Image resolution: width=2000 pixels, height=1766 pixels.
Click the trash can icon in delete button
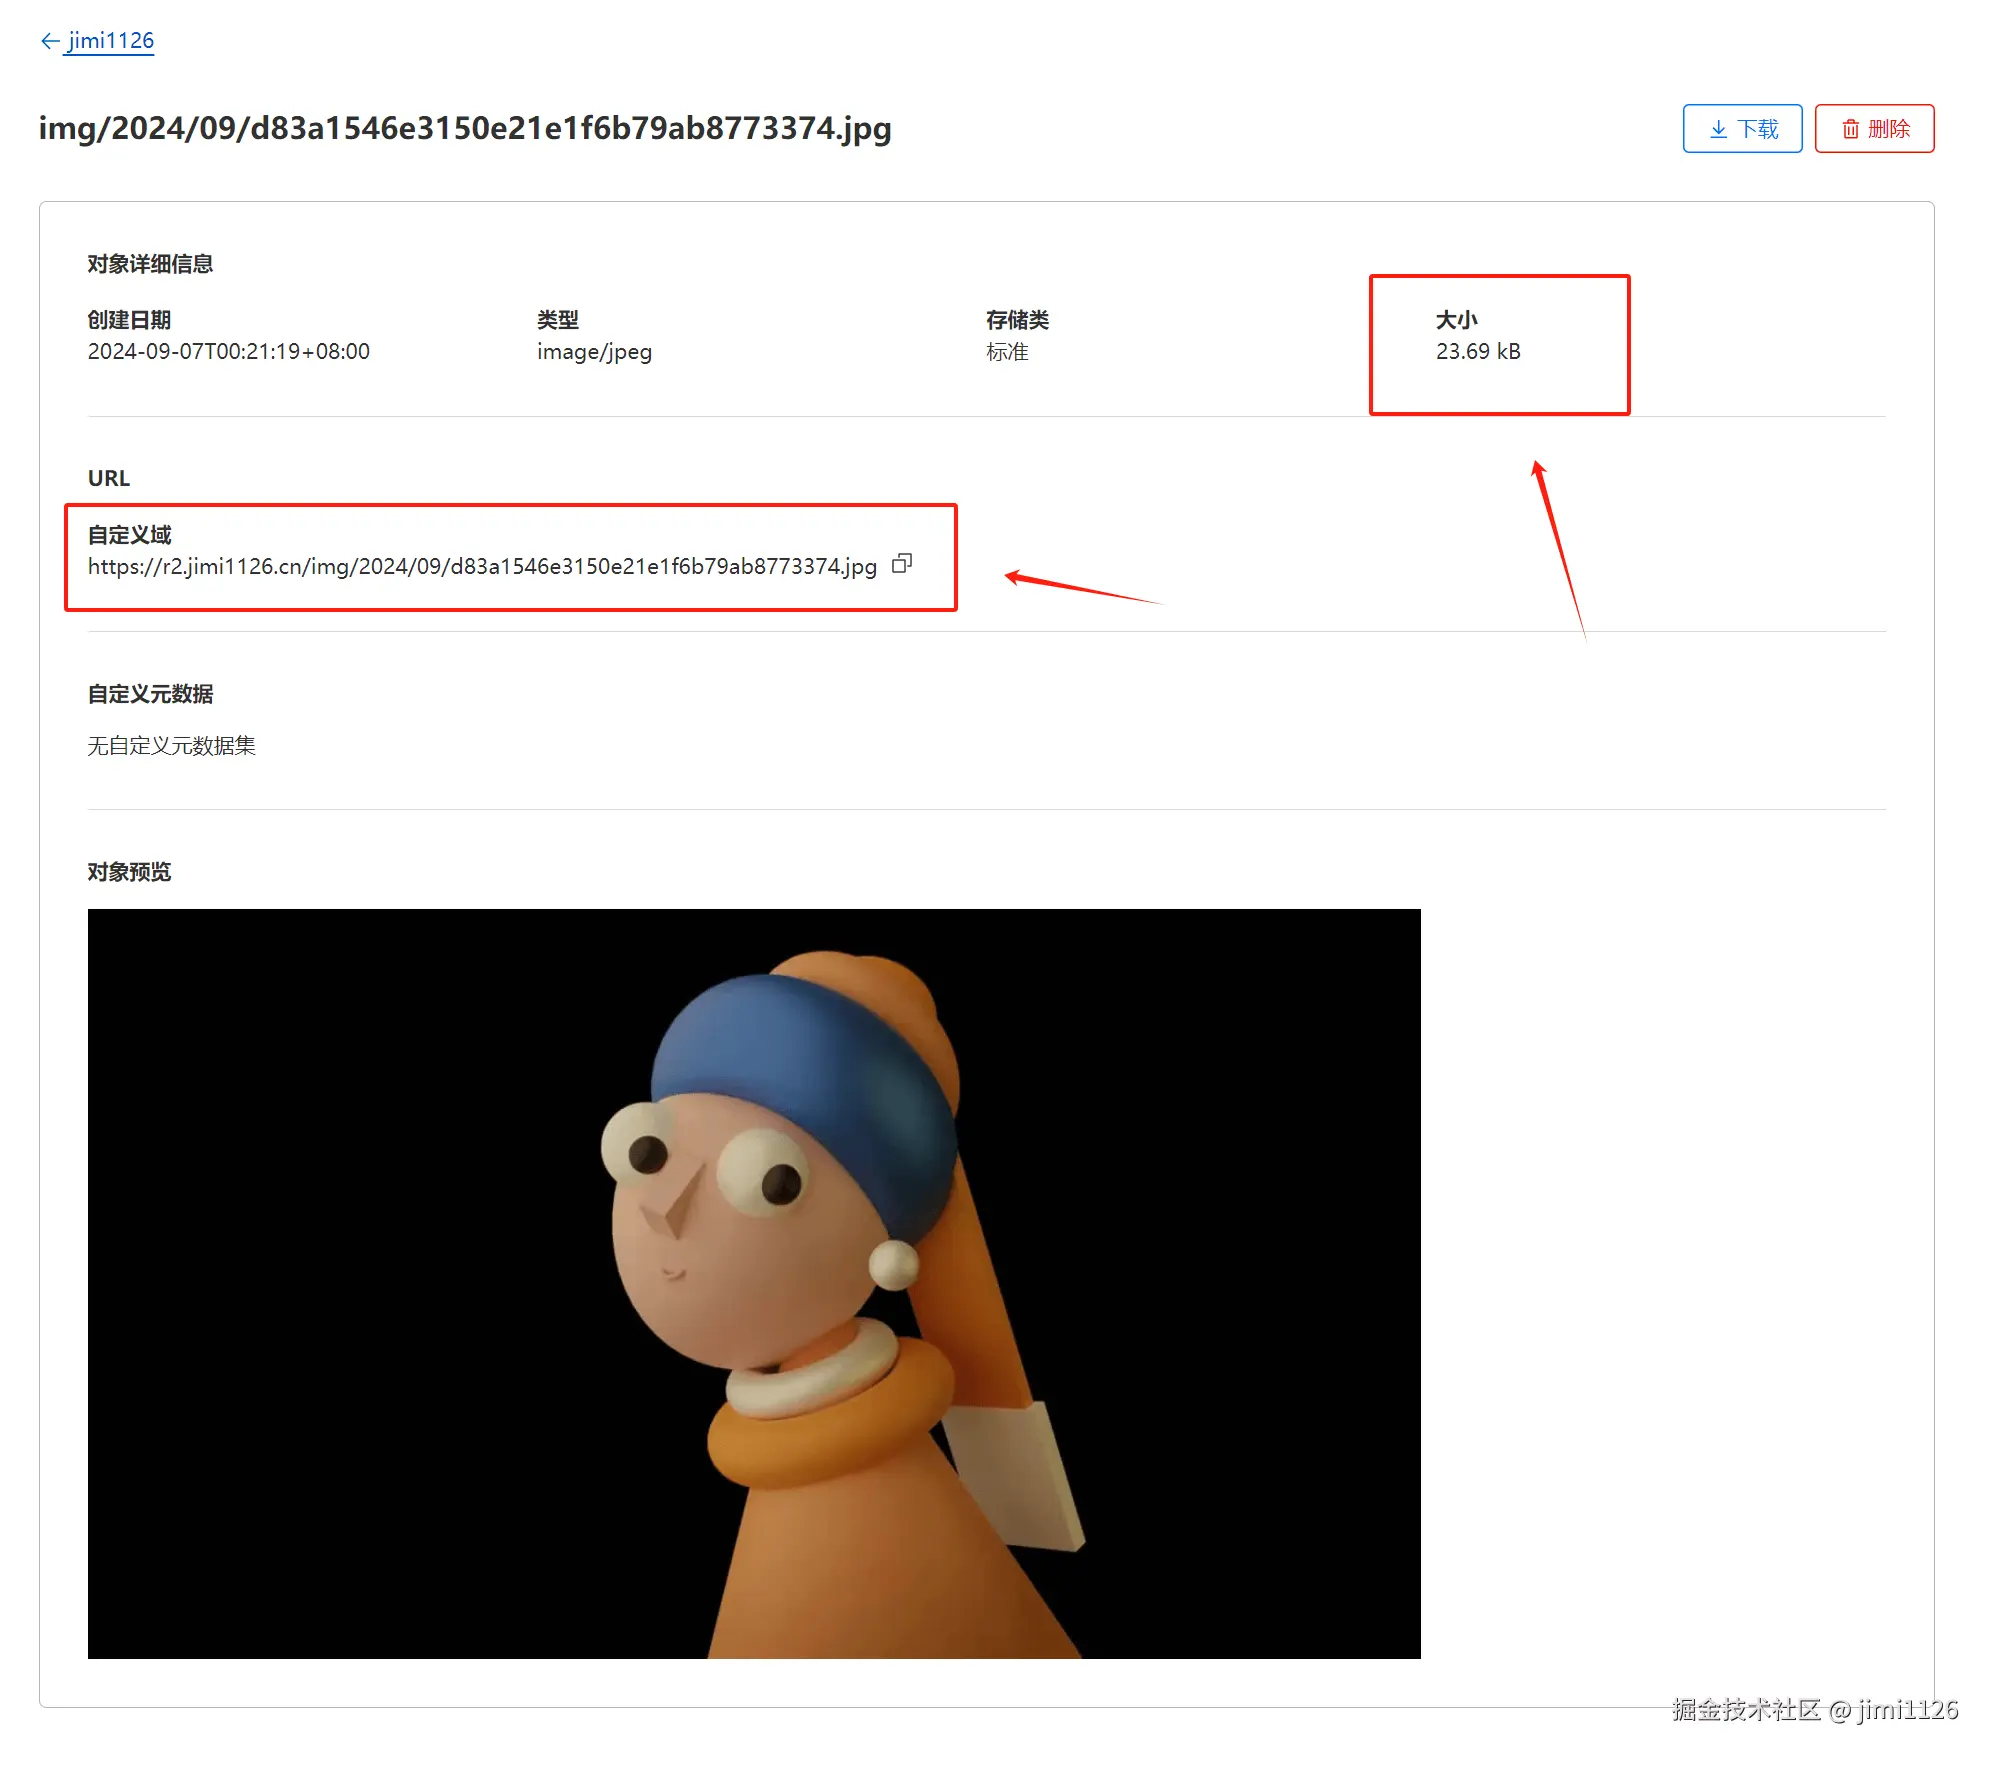[x=1851, y=129]
